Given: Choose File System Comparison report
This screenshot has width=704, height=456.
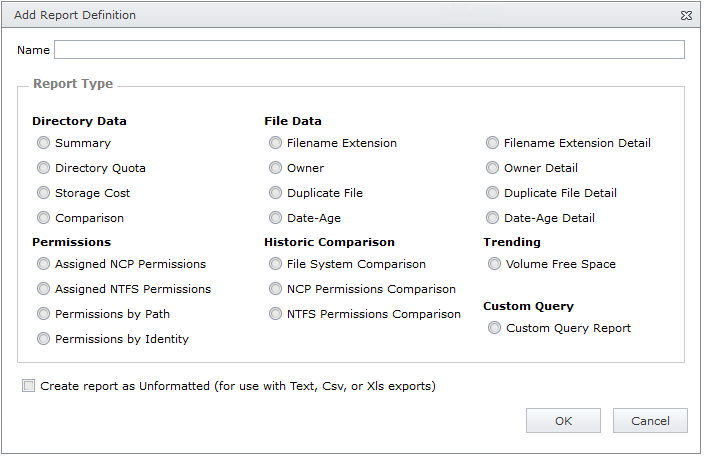Looking at the screenshot, I should click(275, 264).
